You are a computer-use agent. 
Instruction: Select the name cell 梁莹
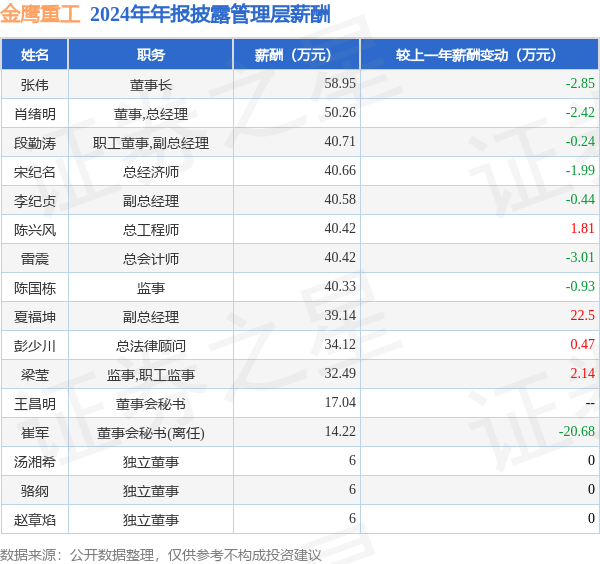(35, 376)
